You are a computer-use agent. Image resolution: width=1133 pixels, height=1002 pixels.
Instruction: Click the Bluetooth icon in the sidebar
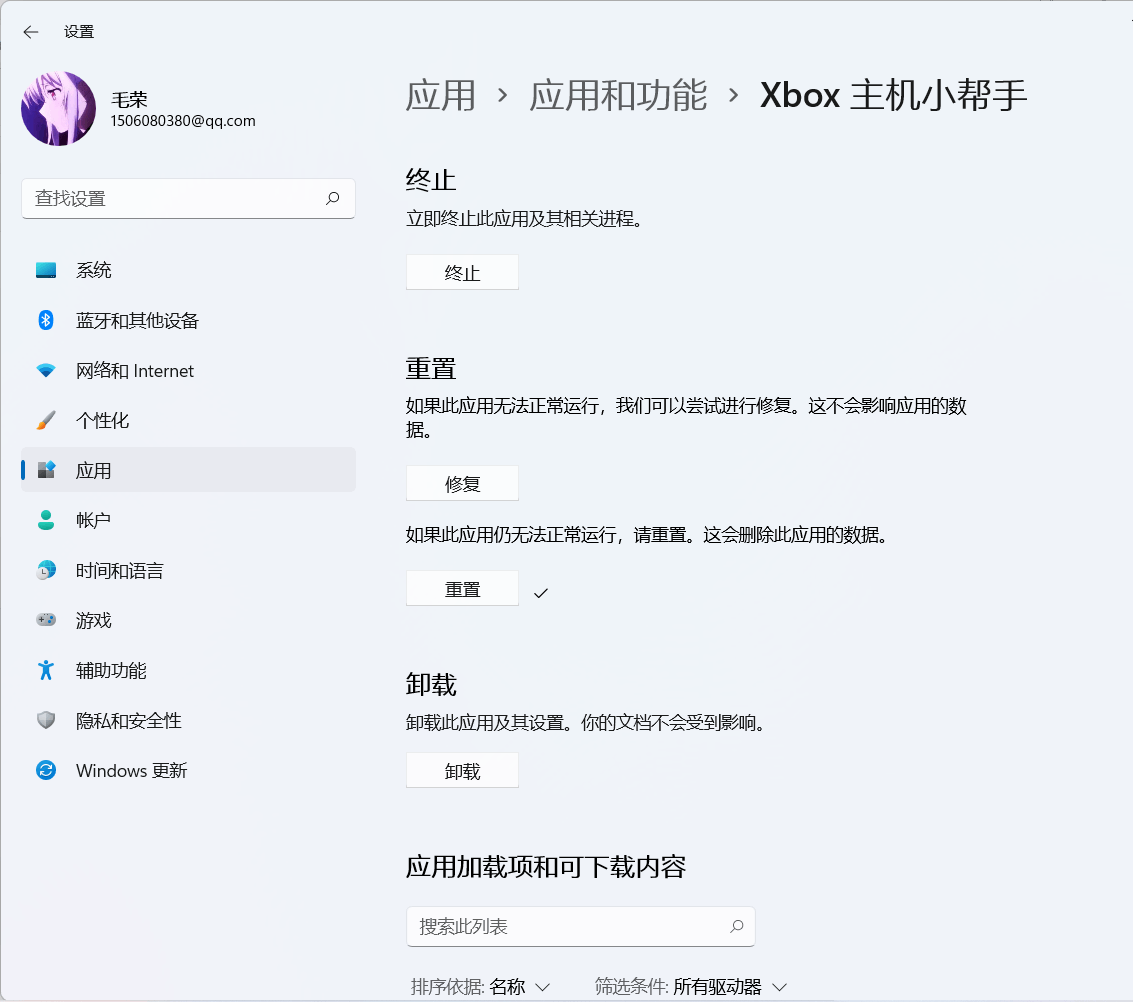(46, 320)
